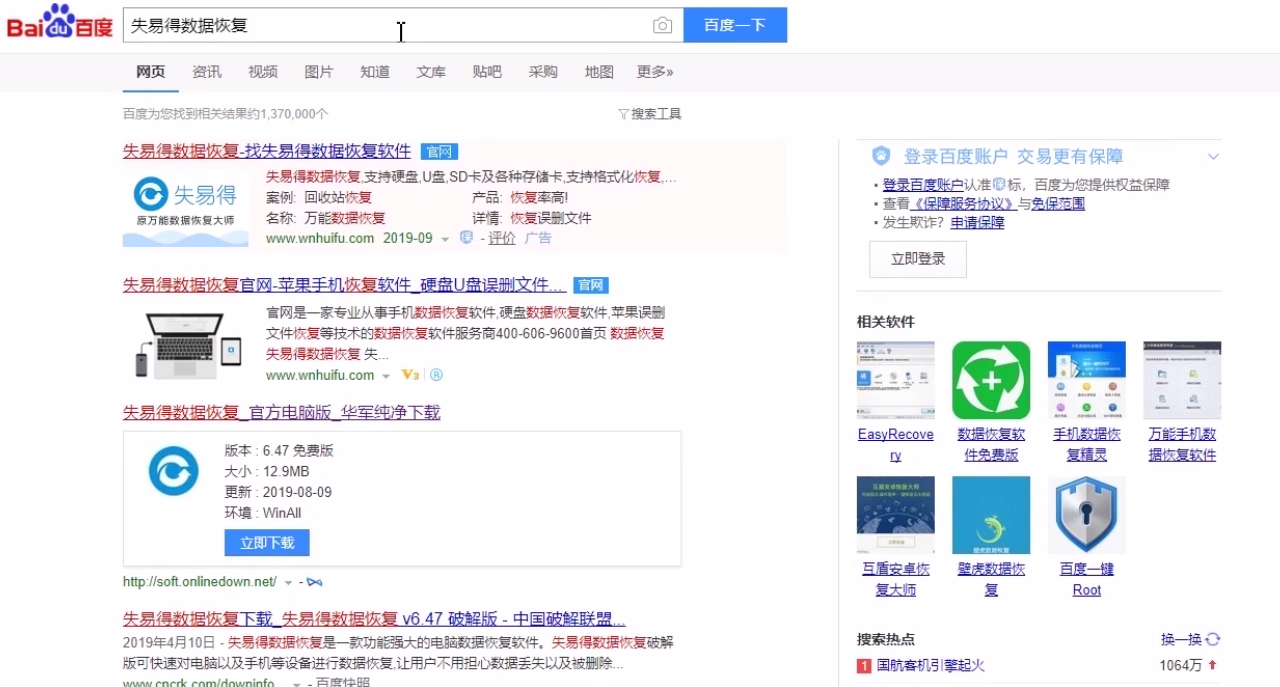Click the 换一换 link

pyautogui.click(x=1181, y=640)
